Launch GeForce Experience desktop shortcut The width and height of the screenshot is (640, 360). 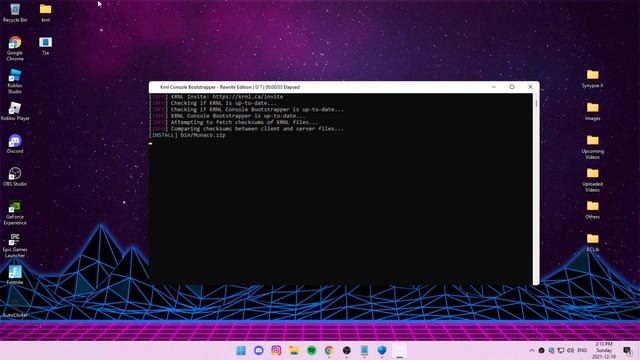(15, 212)
